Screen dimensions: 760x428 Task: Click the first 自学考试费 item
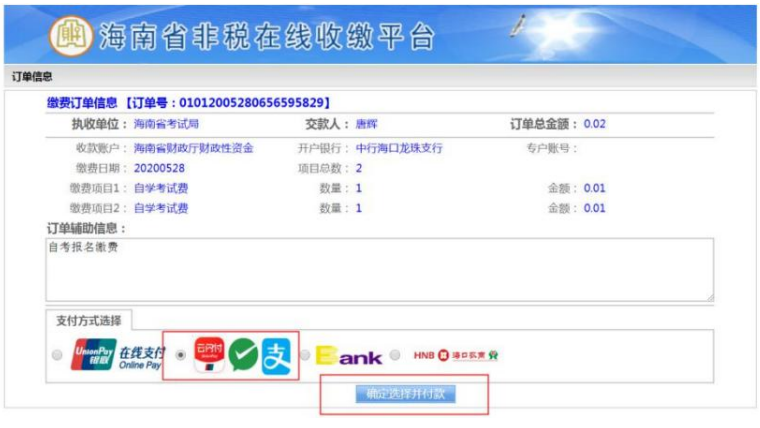point(160,188)
